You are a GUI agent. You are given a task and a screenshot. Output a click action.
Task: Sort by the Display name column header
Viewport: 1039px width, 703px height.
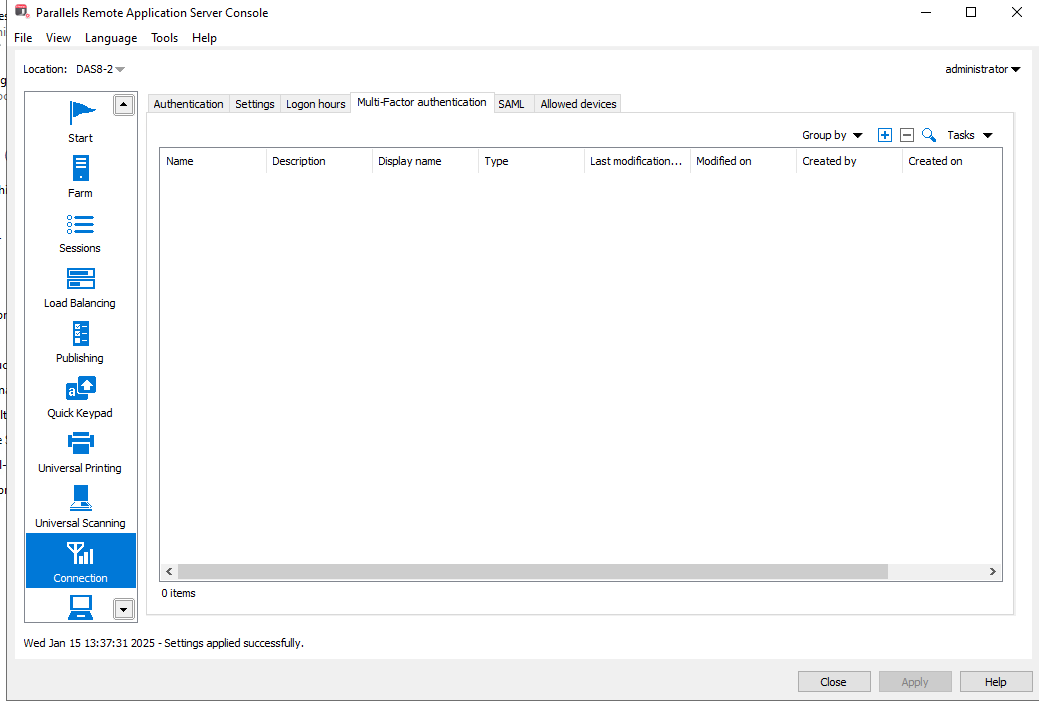point(425,161)
